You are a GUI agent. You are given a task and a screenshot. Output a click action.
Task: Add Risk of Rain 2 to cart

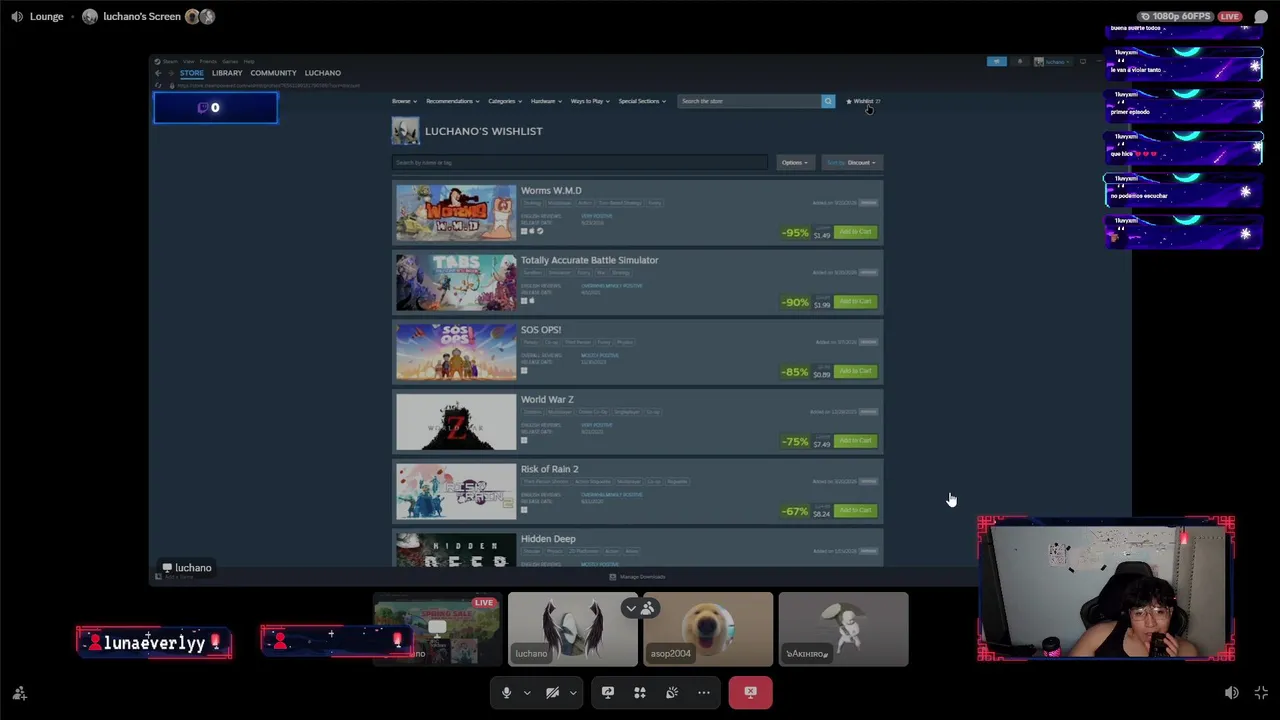pos(855,510)
